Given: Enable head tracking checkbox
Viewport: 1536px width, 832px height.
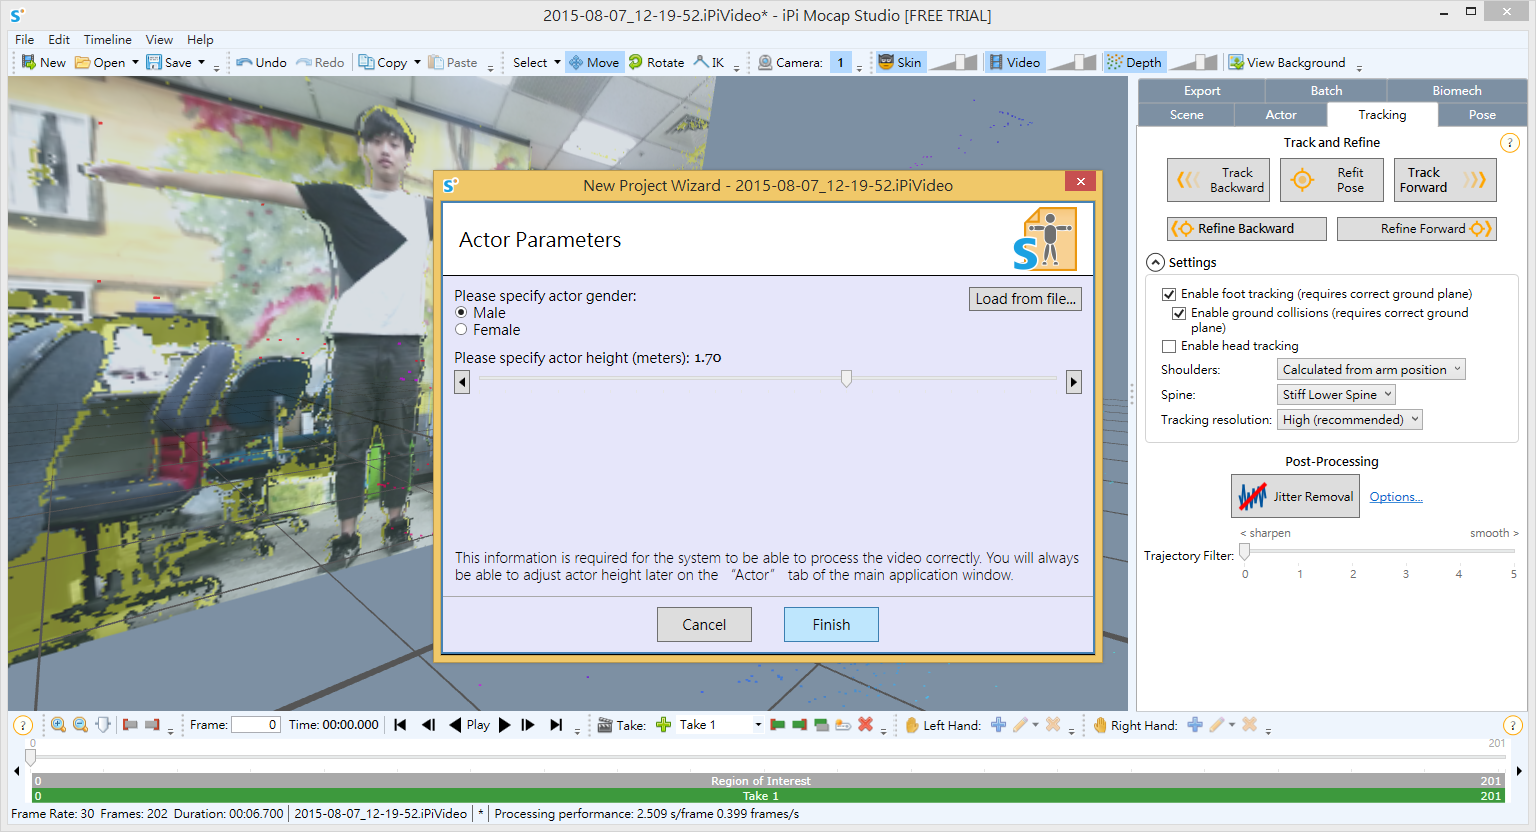Looking at the screenshot, I should (x=1169, y=346).
